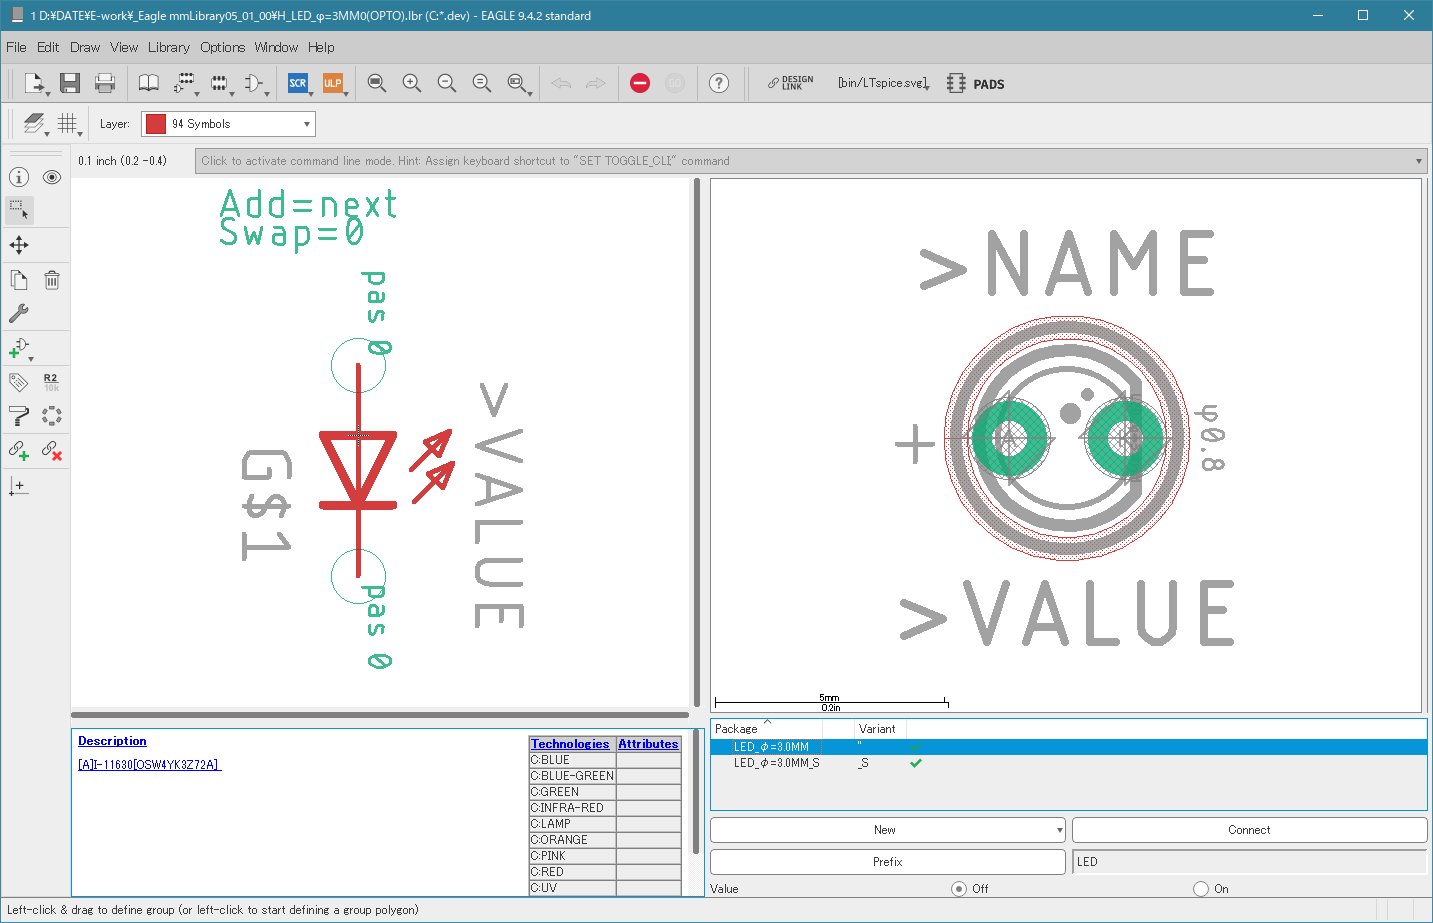Open the Layer dropdown showing 94 Symbols
Screen dimensions: 1433x923
pyautogui.click(x=228, y=124)
